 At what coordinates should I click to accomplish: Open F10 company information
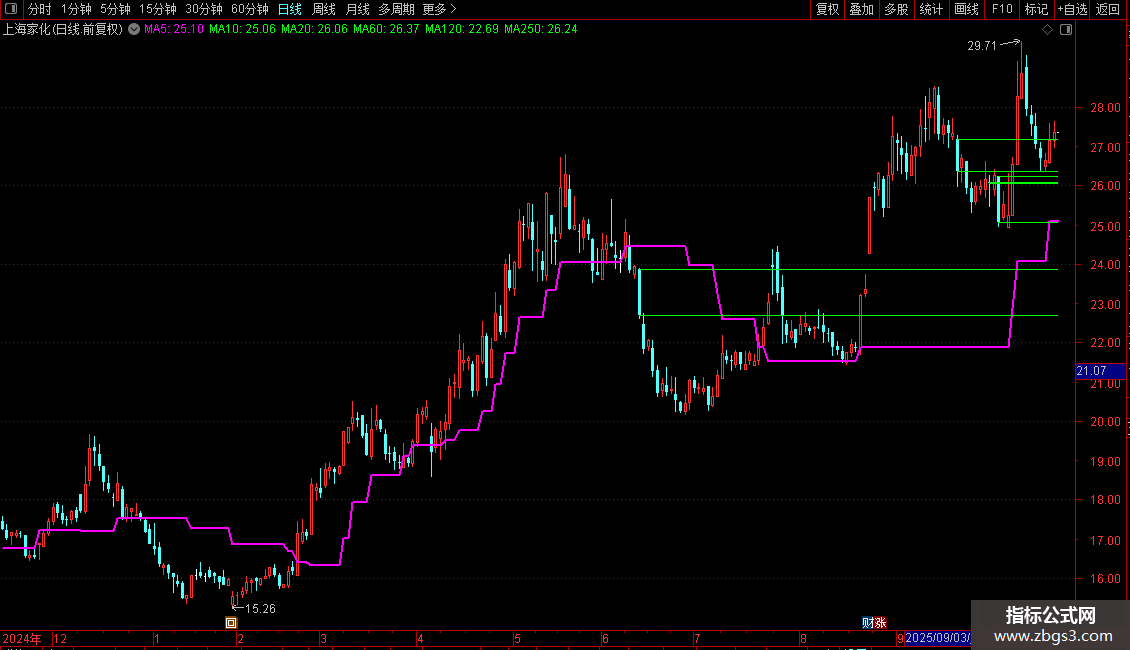tap(1002, 9)
